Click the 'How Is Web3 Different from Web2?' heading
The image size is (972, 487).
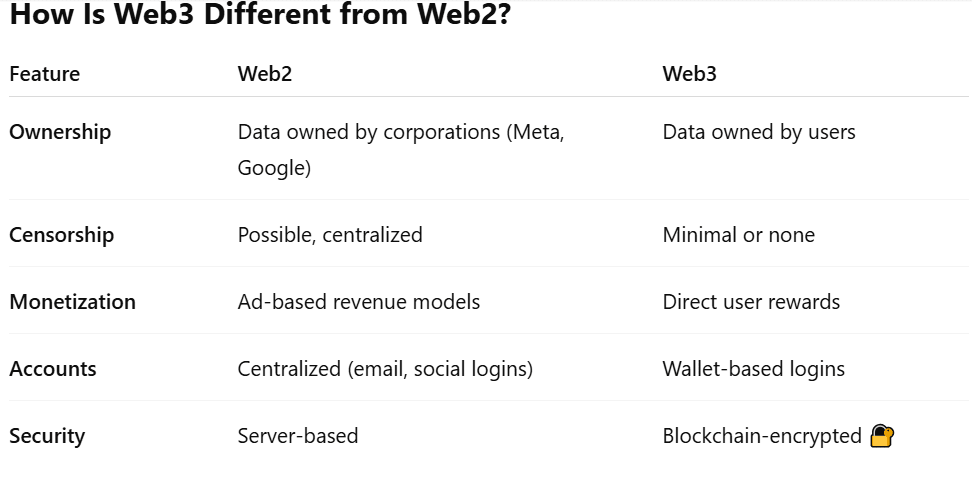click(x=260, y=17)
